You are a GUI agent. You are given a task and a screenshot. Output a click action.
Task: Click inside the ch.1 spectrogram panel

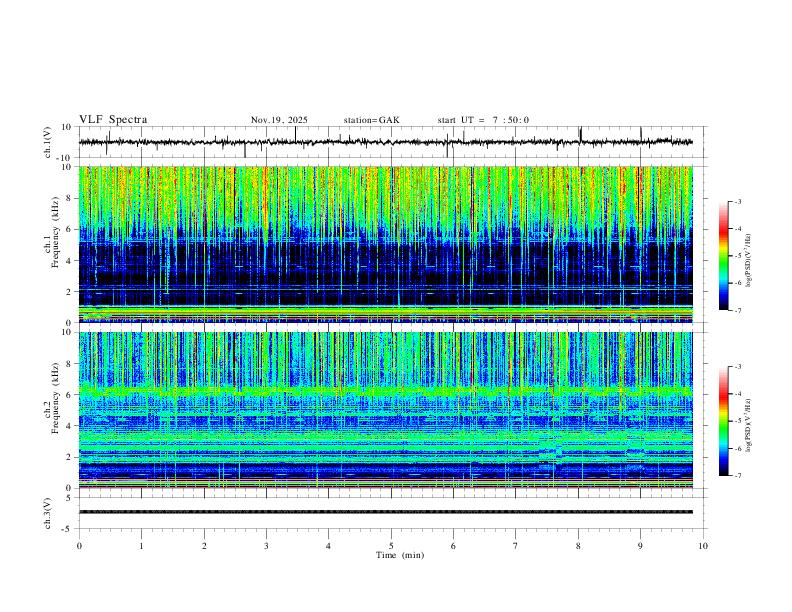(386, 244)
